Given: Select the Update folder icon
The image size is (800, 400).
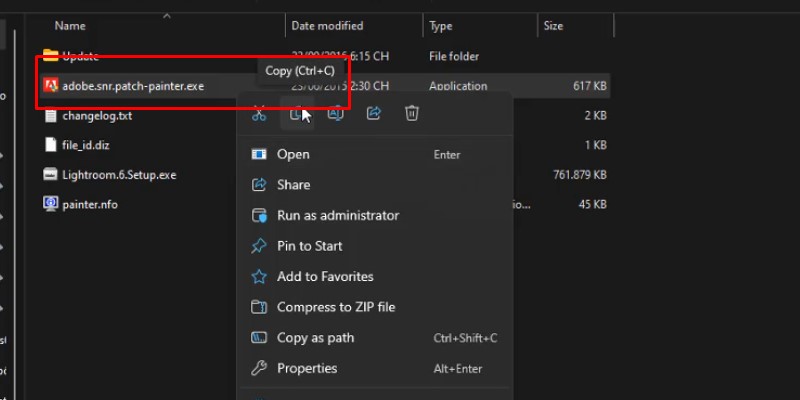Looking at the screenshot, I should (50, 56).
